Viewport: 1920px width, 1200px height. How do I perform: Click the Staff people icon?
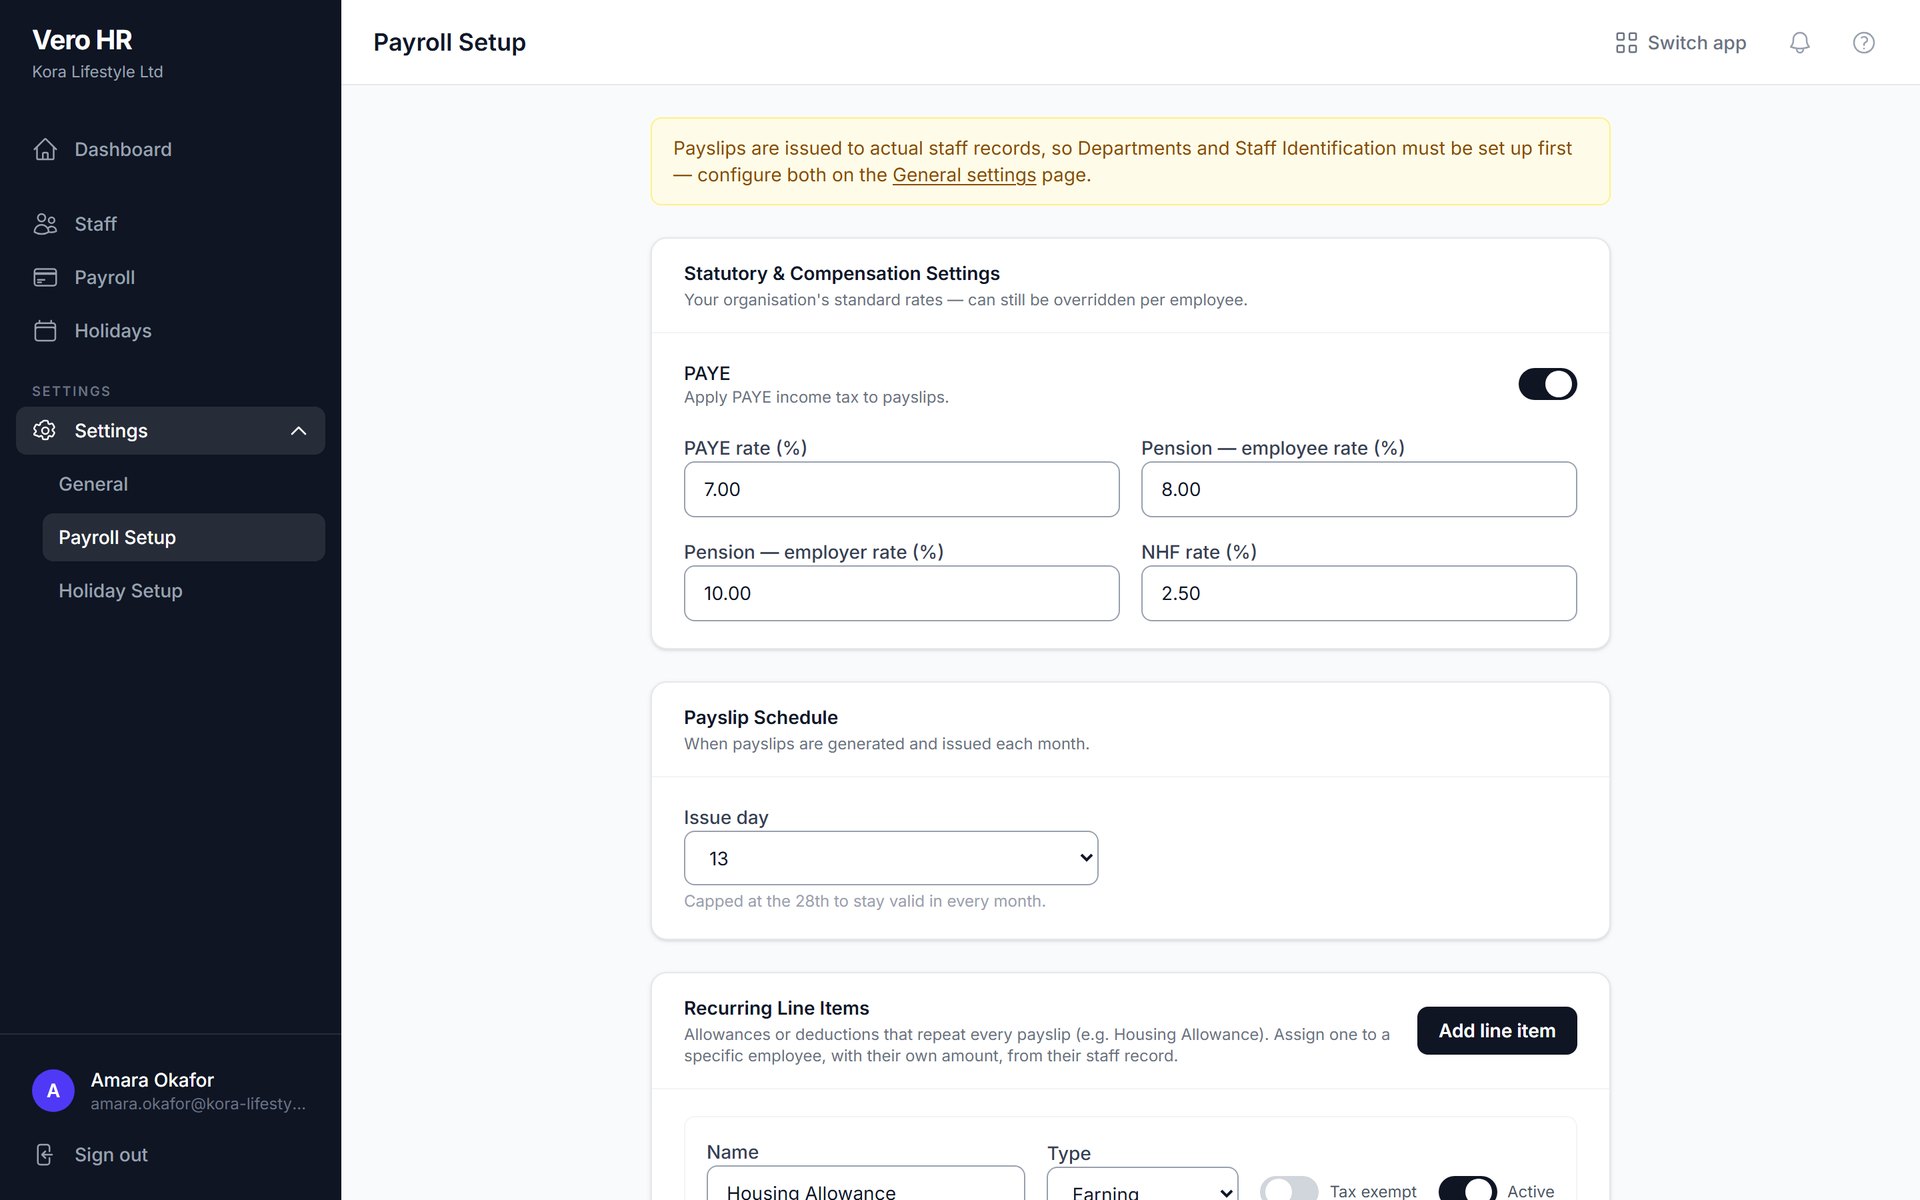pos(45,224)
